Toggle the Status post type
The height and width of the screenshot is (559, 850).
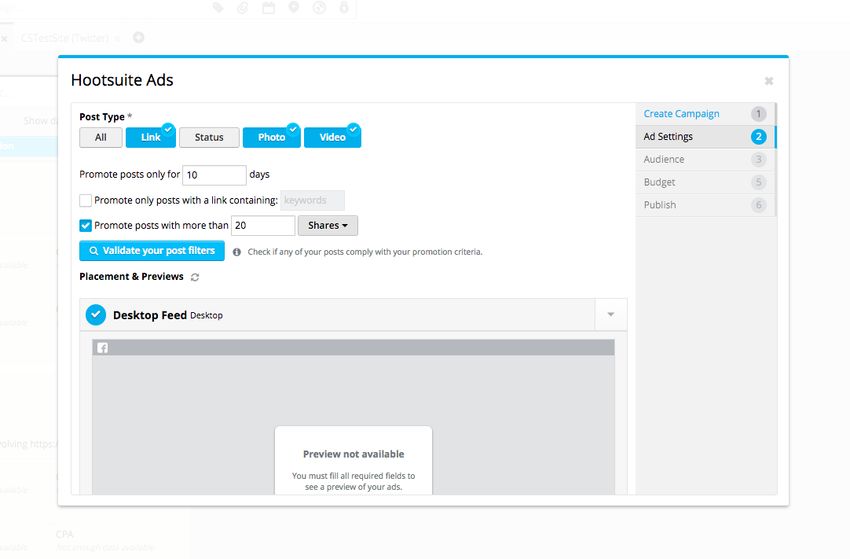(x=209, y=137)
